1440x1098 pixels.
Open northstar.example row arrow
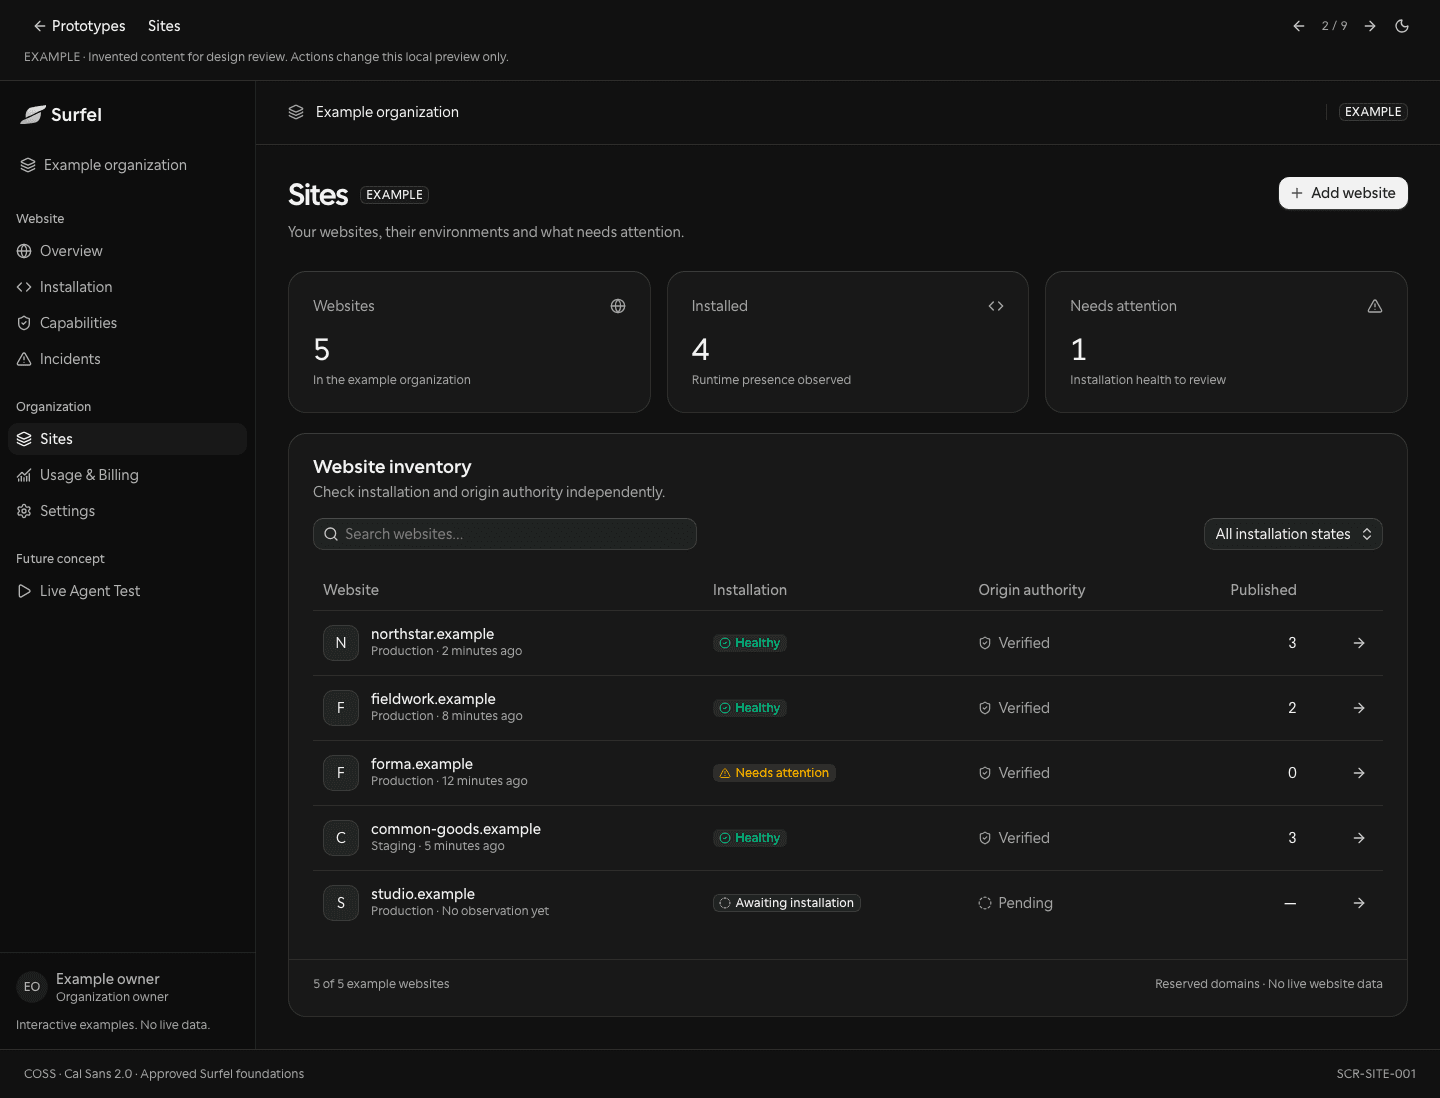coord(1359,643)
